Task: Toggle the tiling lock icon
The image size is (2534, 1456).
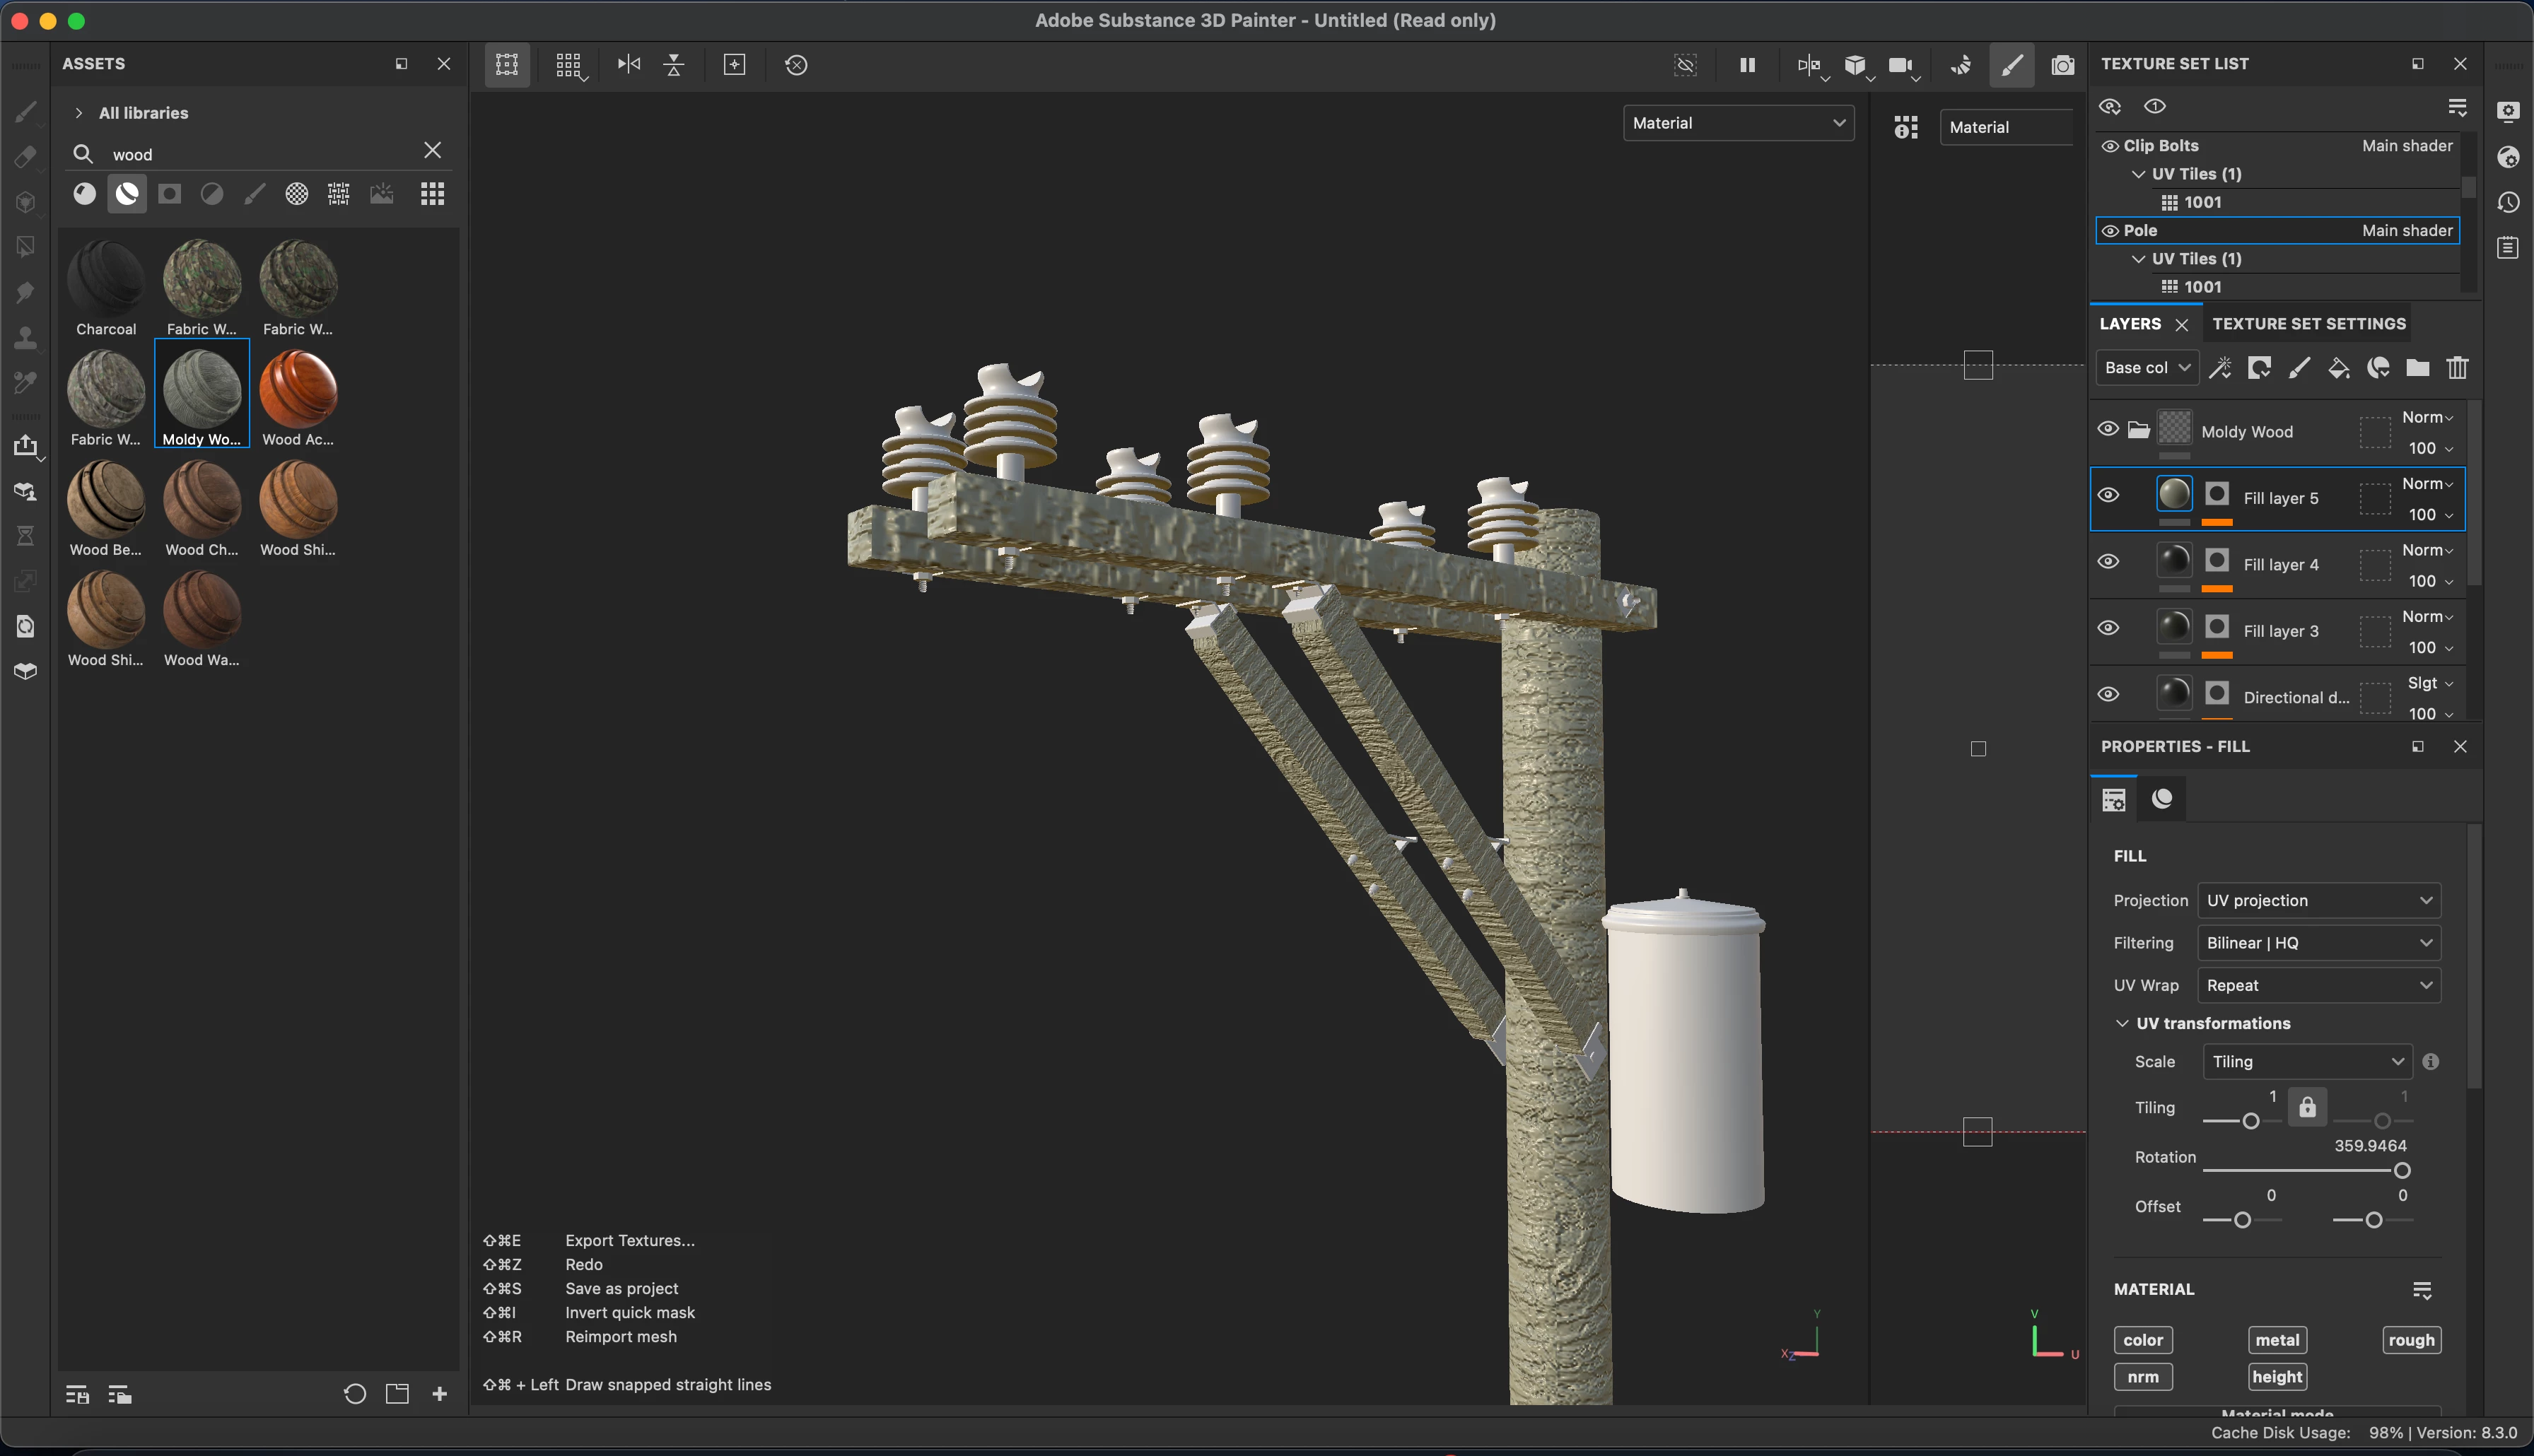Action: 2307,1107
